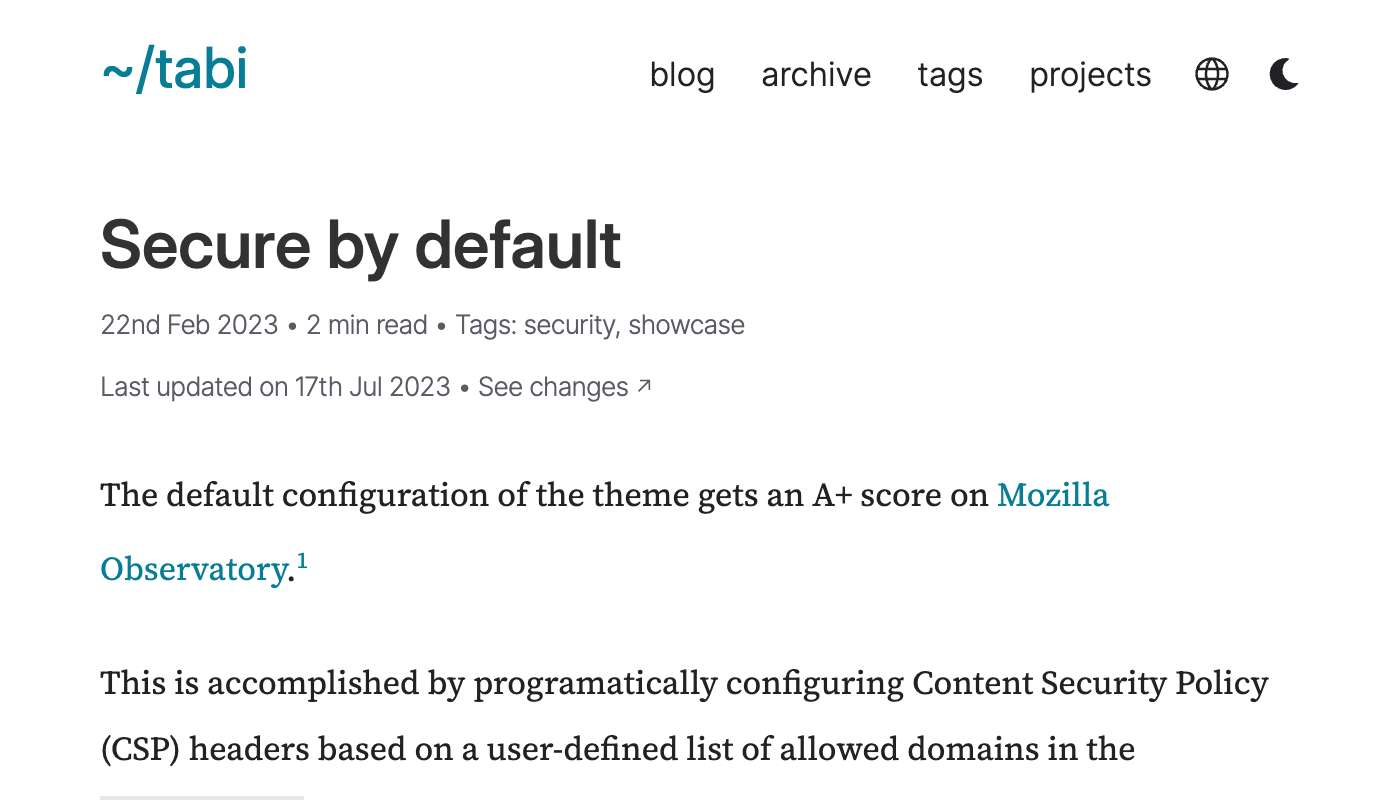Click the sentence about the A+ score
Viewport: 1400px width, 800px height.
(545, 495)
